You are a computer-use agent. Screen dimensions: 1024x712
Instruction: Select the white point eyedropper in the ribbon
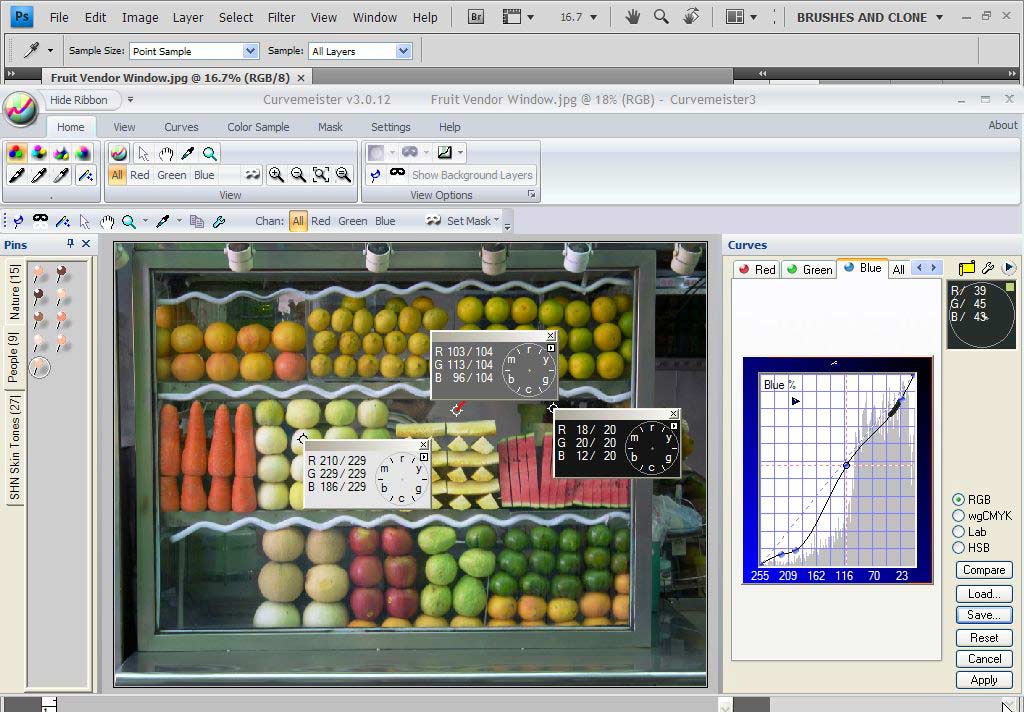[61, 175]
